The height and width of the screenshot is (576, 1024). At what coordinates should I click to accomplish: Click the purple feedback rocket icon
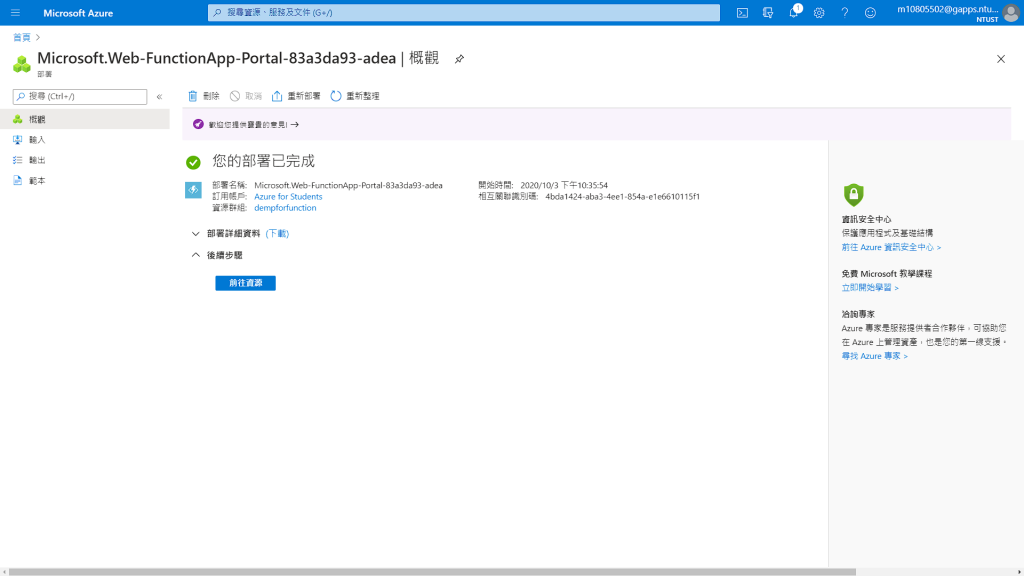(198, 124)
